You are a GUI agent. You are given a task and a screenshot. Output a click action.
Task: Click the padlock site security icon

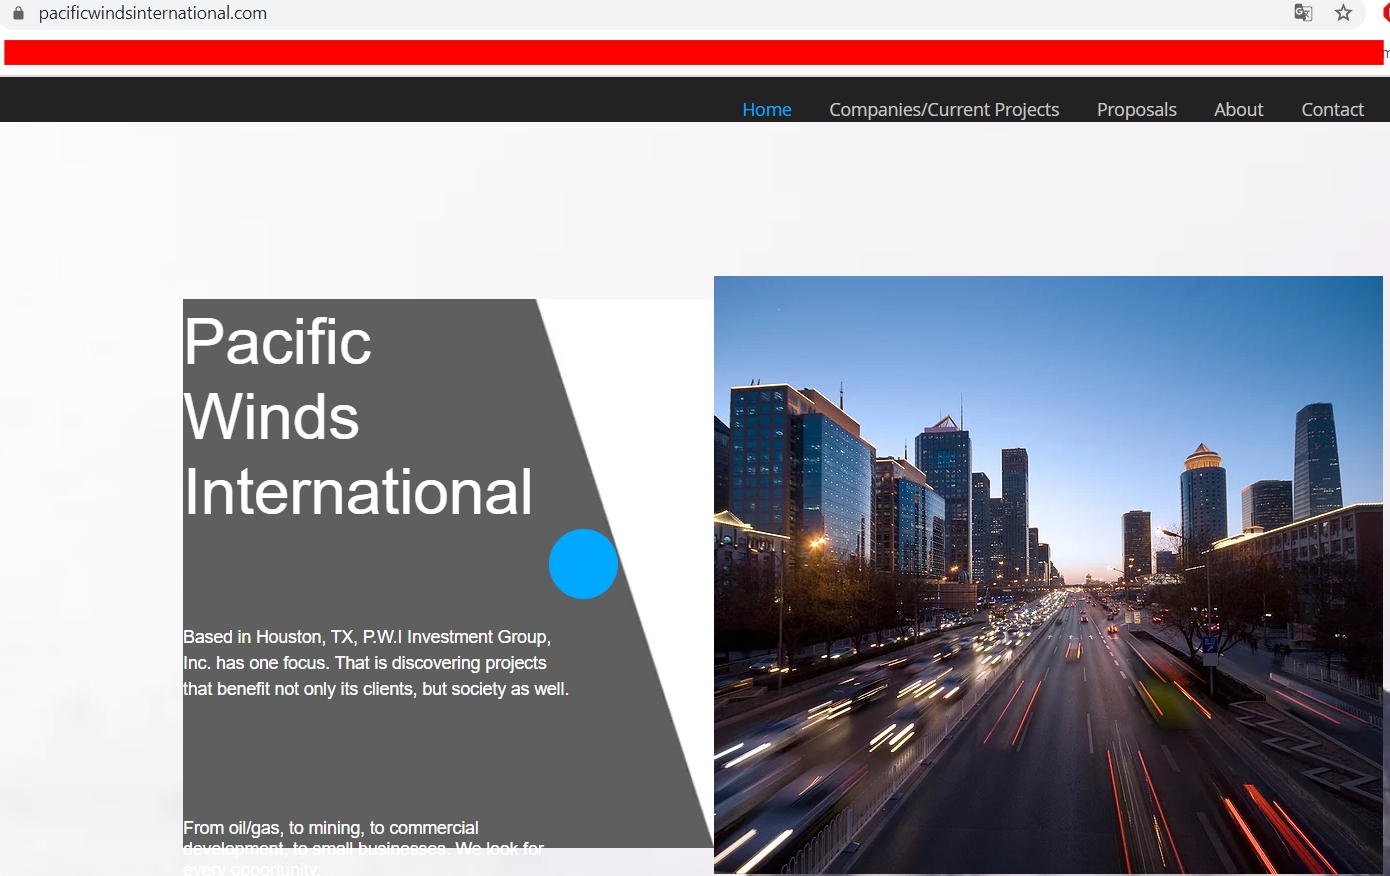[18, 13]
